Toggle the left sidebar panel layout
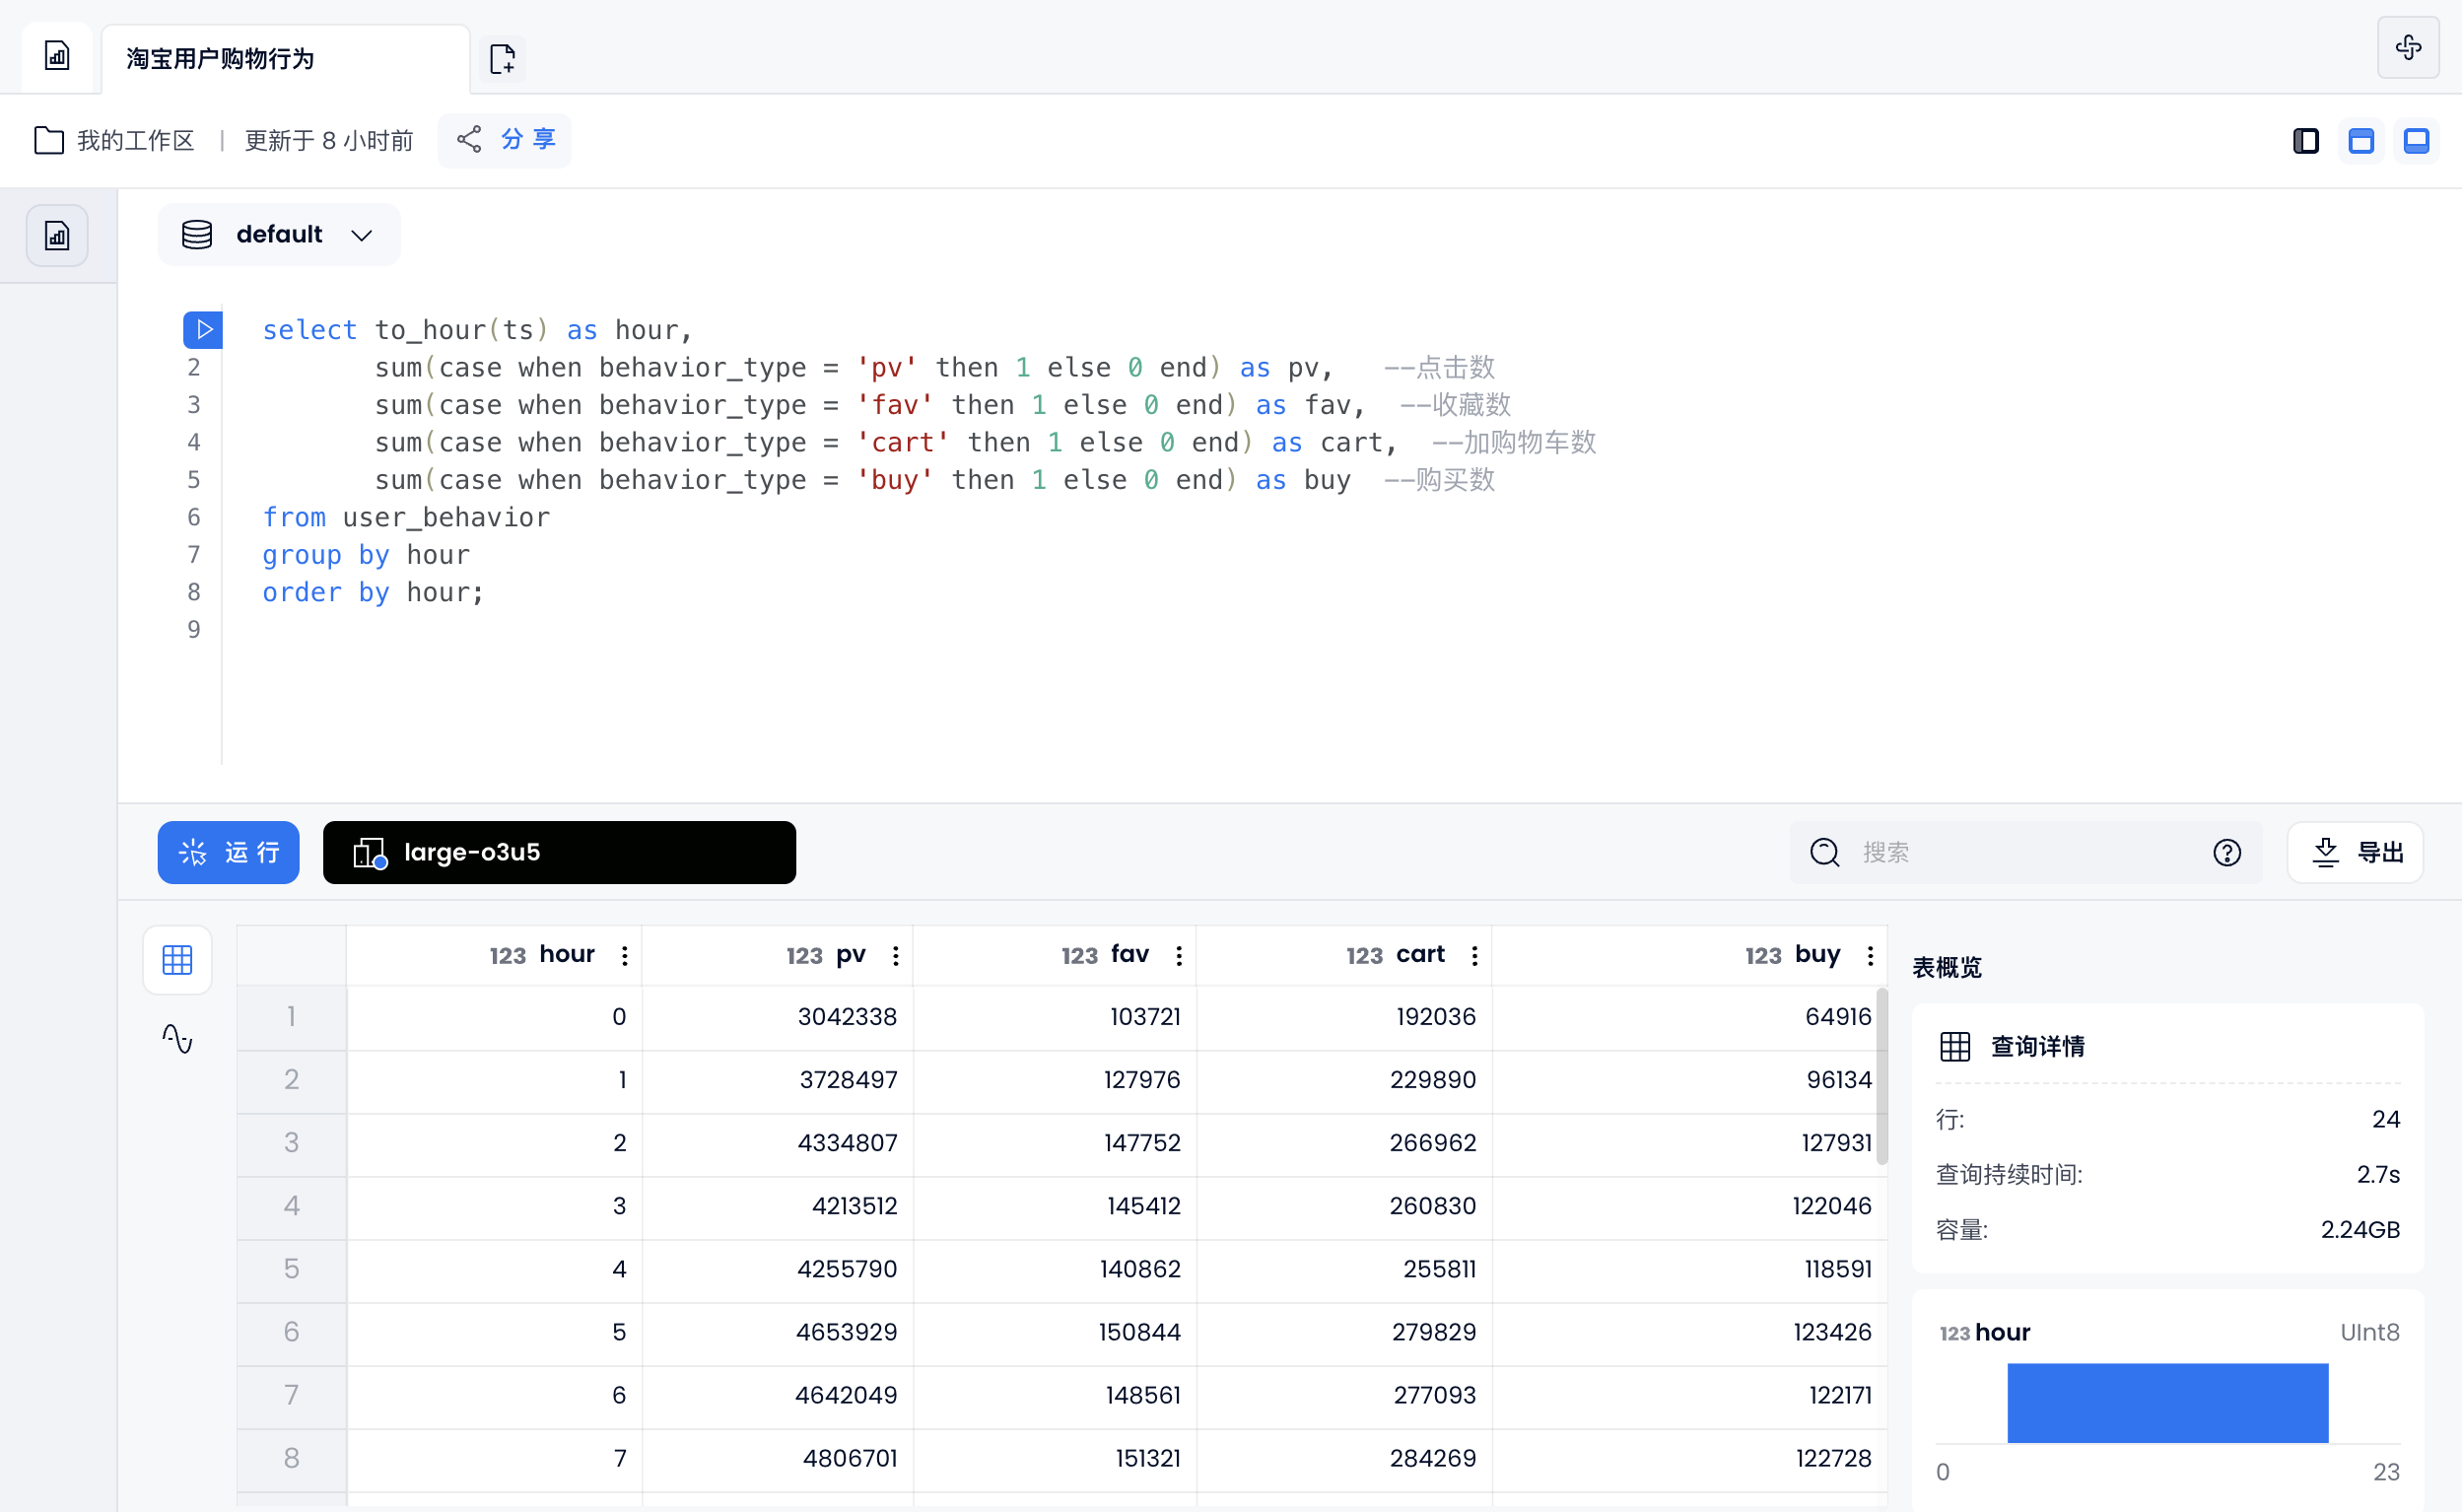The image size is (2462, 1512). [2306, 141]
